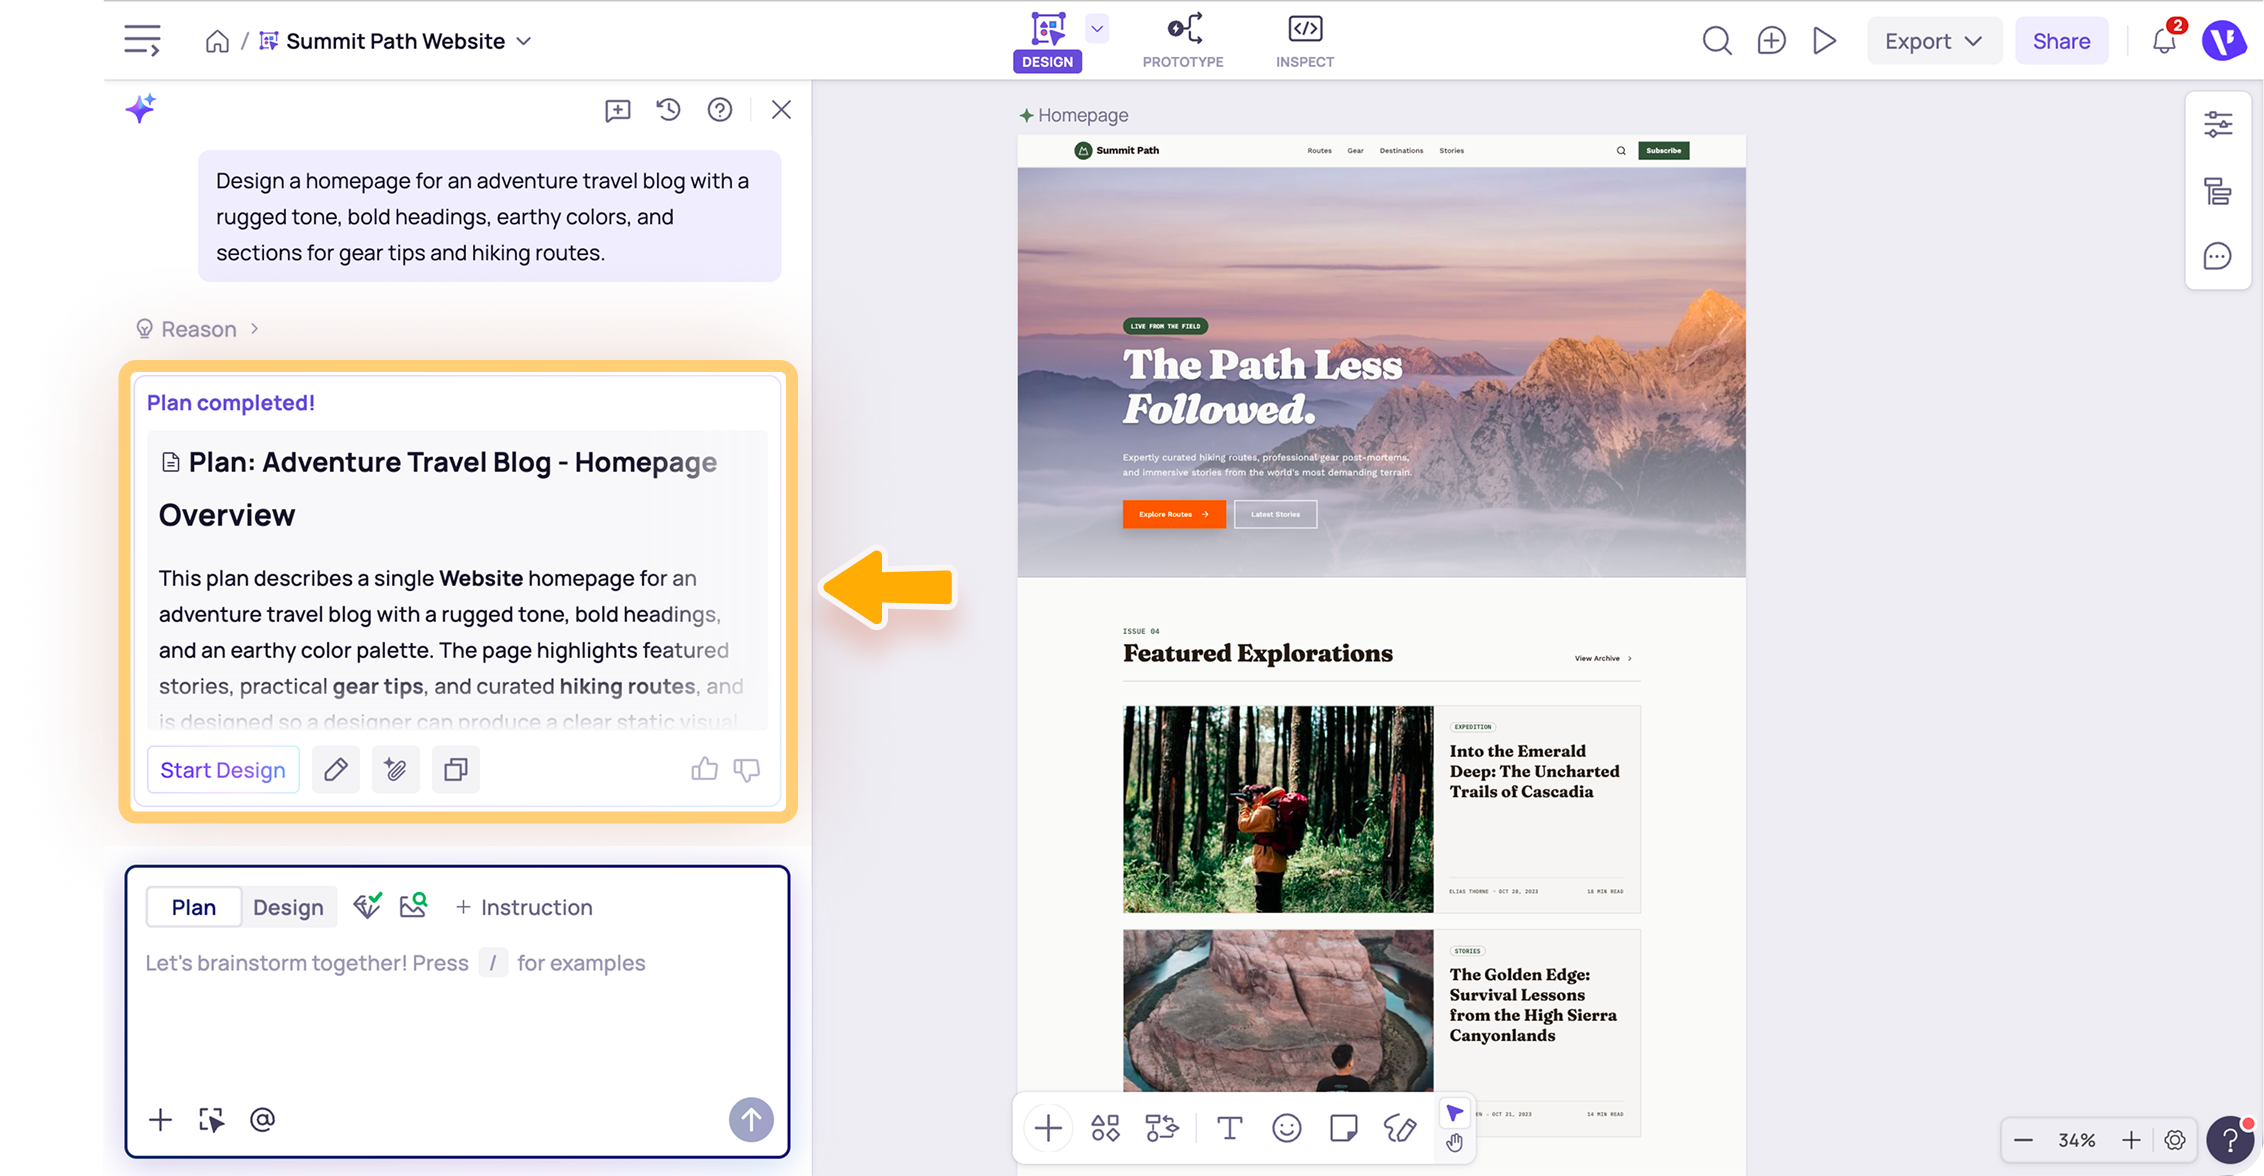This screenshot has width=2264, height=1176.
Task: Select the pointer cursor tool
Action: [x=1454, y=1113]
